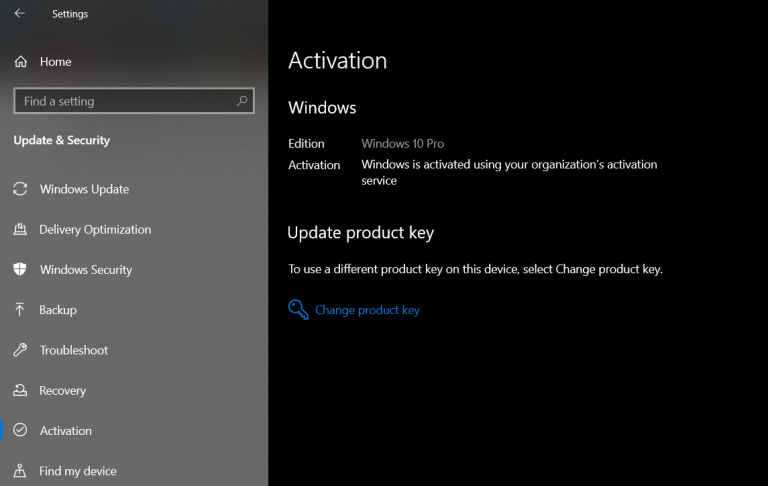The width and height of the screenshot is (768, 486).
Task: Click the activation status message text
Action: point(509,172)
